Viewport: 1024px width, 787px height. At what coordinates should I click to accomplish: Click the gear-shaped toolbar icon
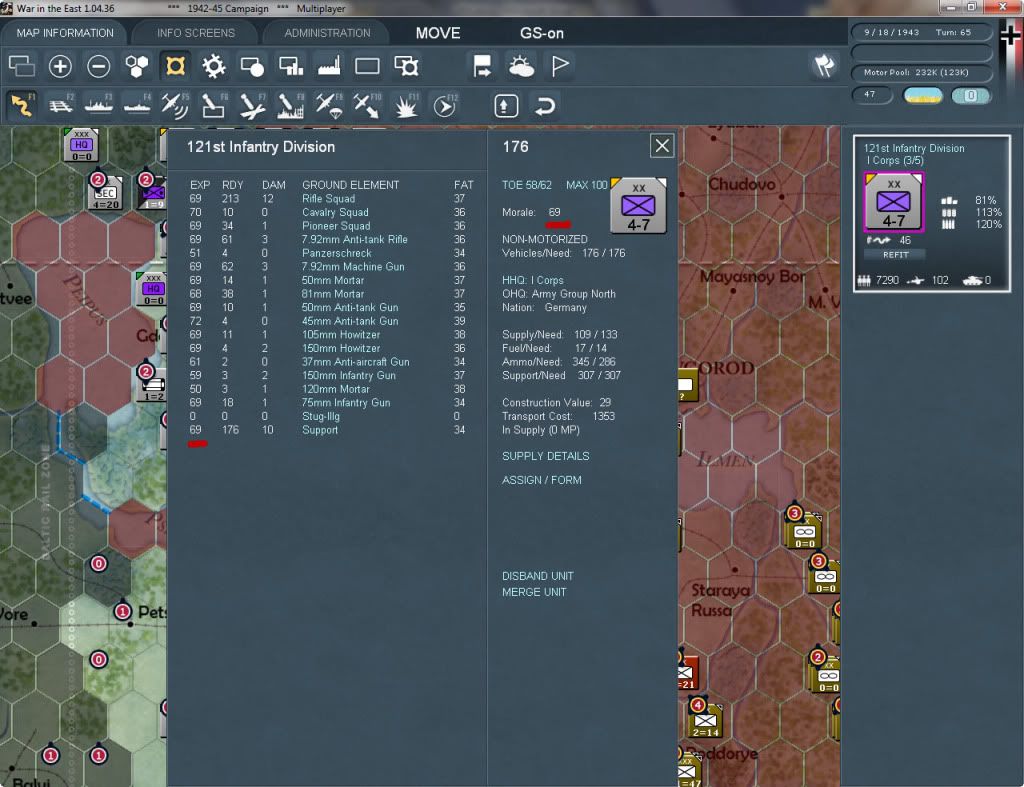214,66
